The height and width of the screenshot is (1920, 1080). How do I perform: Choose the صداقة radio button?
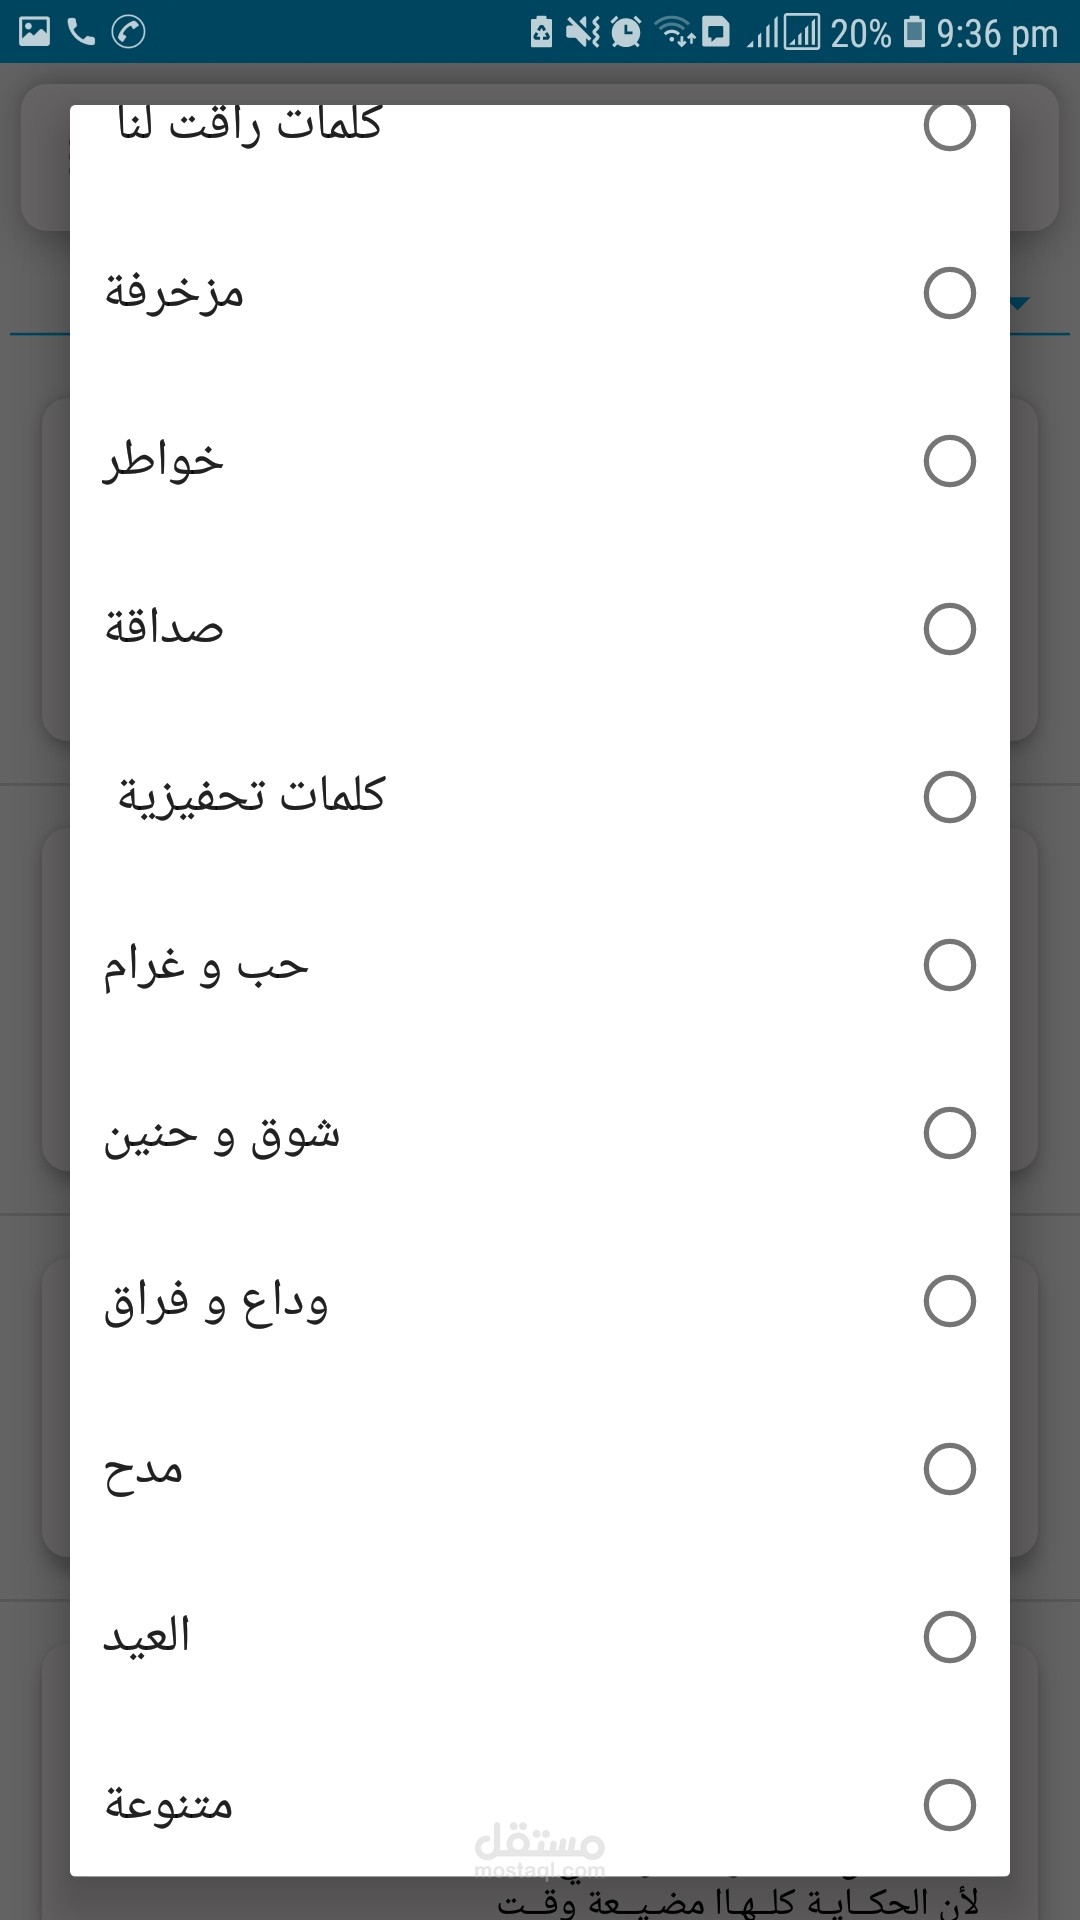[949, 629]
